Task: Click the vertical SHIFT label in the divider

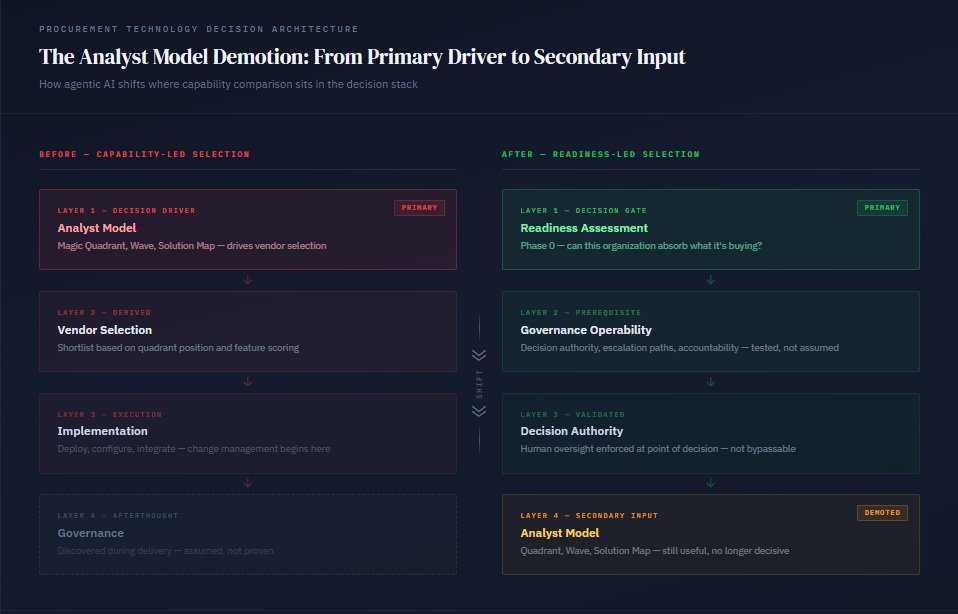Action: coord(479,383)
